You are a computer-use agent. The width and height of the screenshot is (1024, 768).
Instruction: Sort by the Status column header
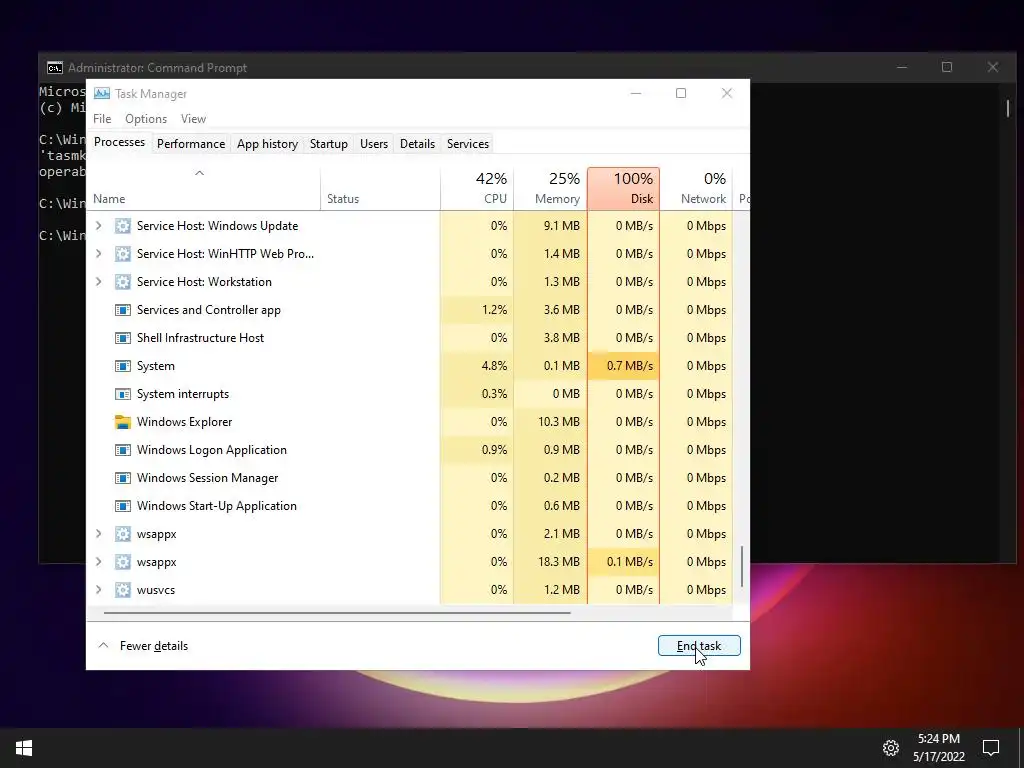click(381, 189)
